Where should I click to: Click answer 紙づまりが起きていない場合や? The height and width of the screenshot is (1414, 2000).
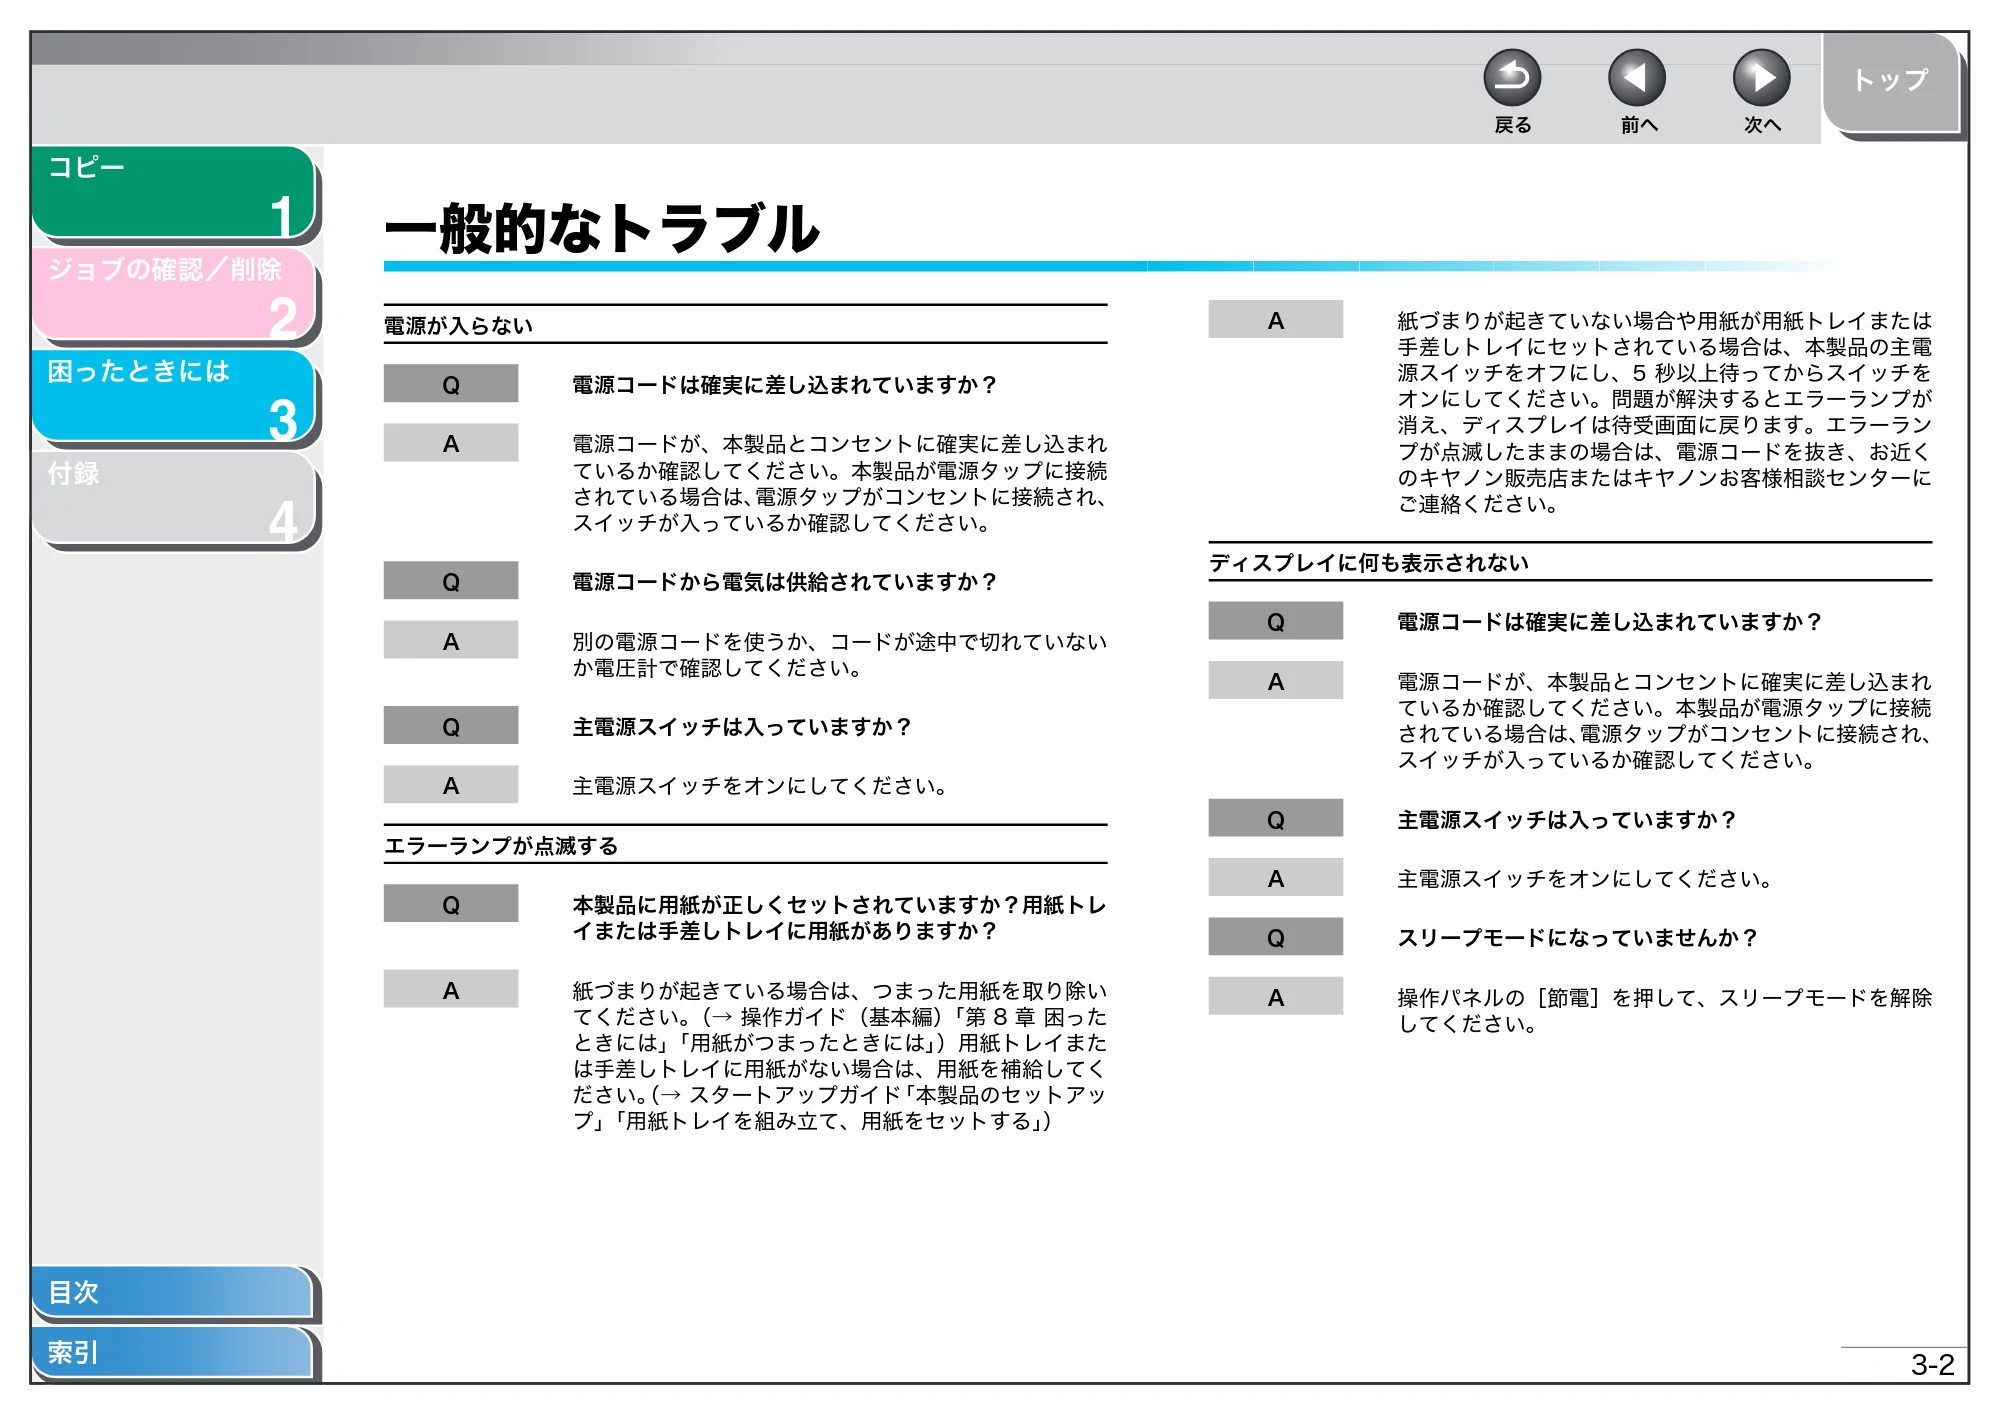coord(1664,412)
